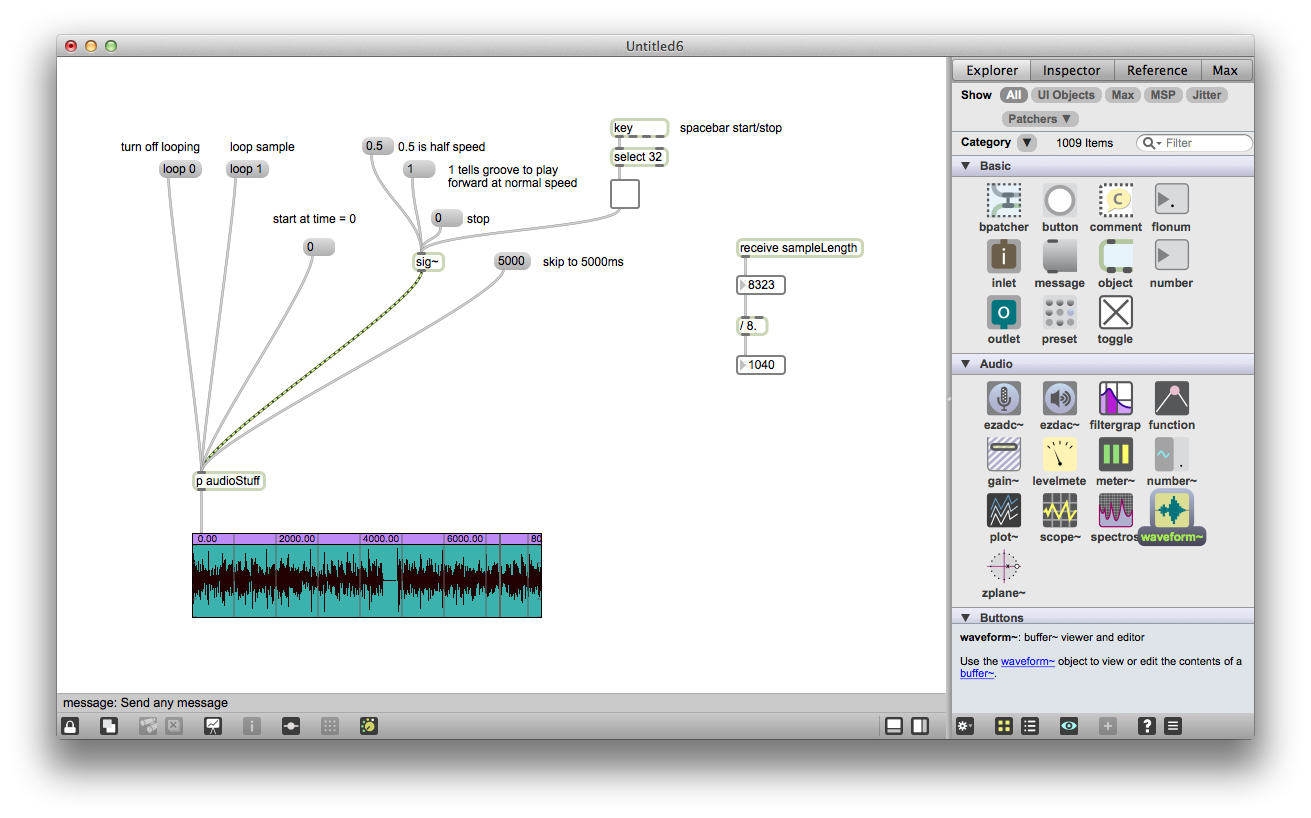Image resolution: width=1311 pixels, height=818 pixels.
Task: Open the waveform~ reference link
Action: point(1028,661)
